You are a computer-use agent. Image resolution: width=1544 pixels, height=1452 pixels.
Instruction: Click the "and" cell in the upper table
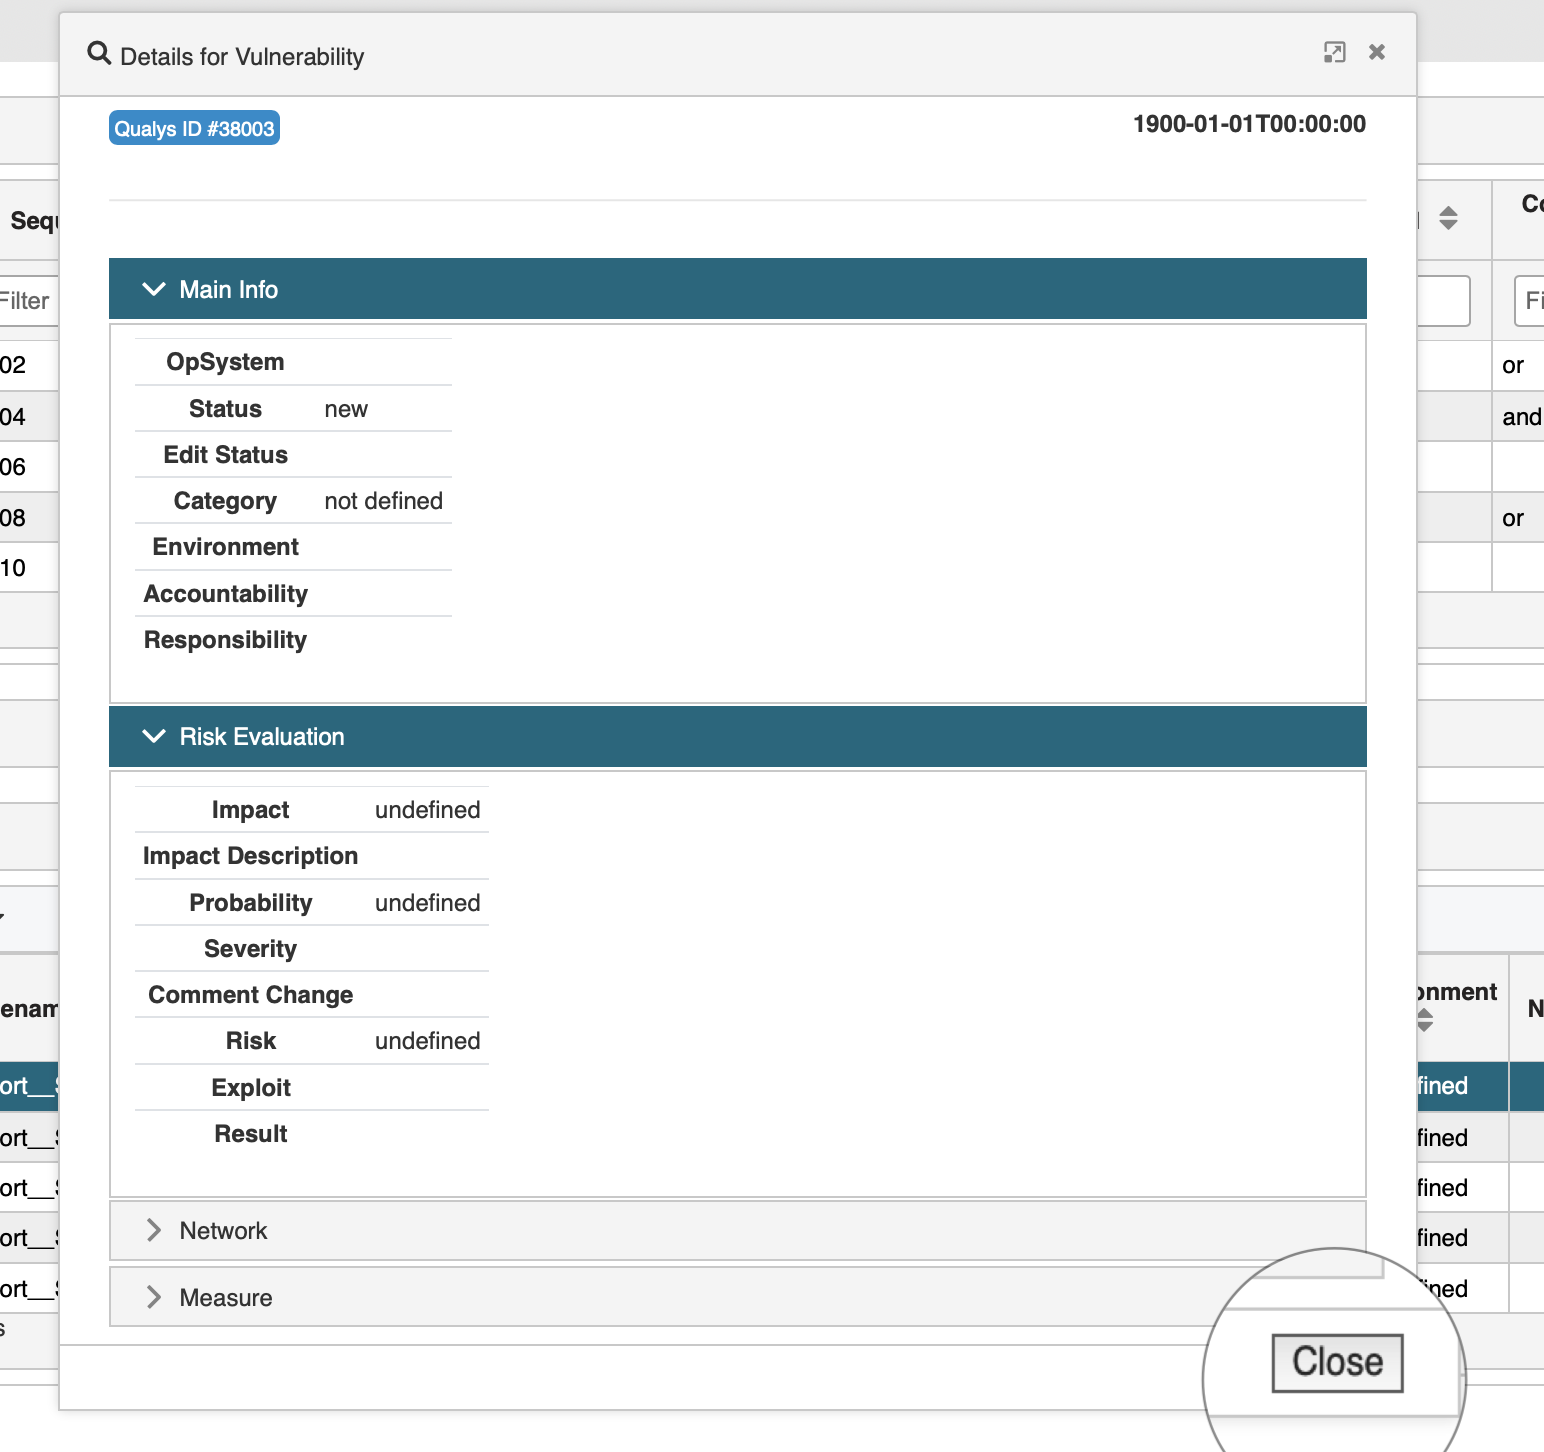tap(1520, 417)
